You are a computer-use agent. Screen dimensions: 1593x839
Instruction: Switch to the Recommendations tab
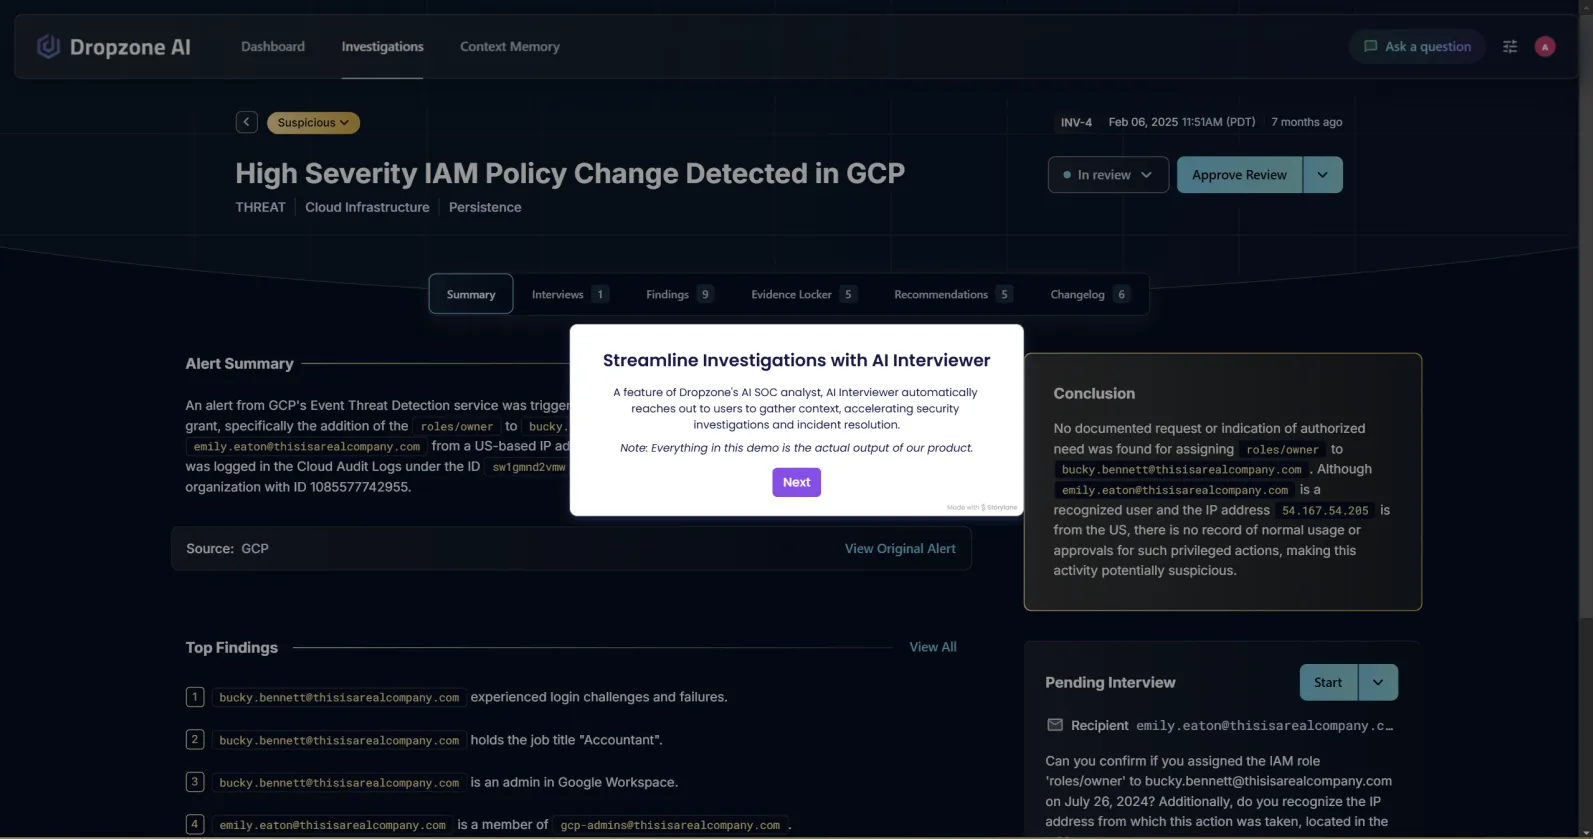(x=952, y=294)
